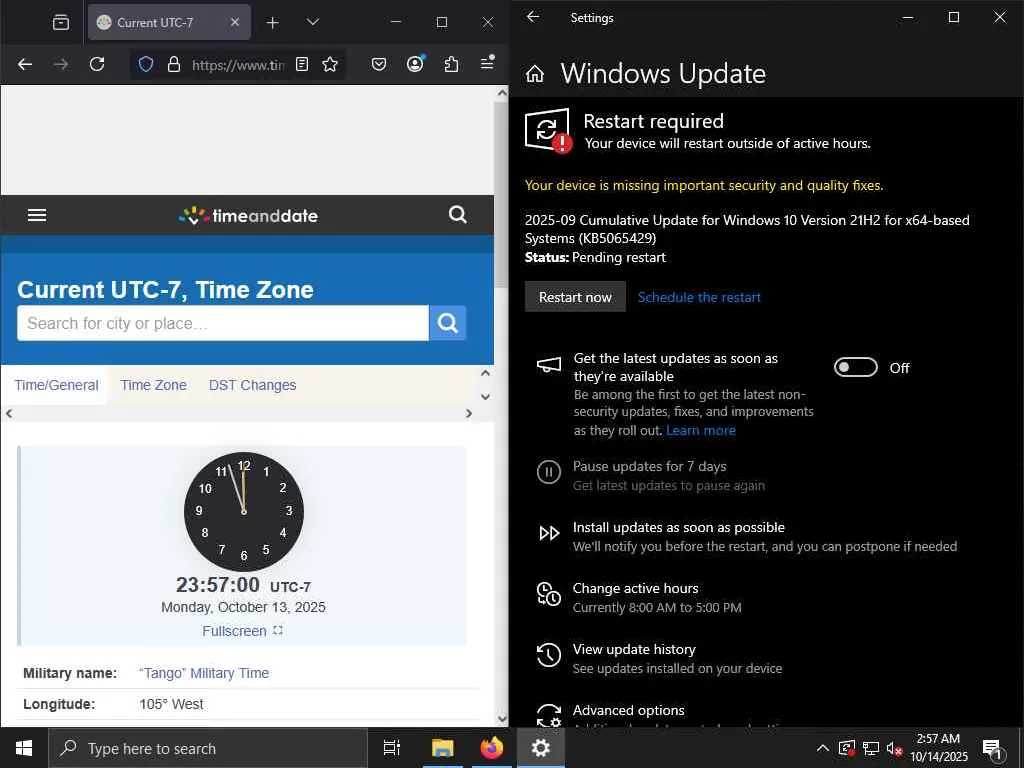
Task: Open the clock in Fullscreen
Action: click(x=242, y=631)
